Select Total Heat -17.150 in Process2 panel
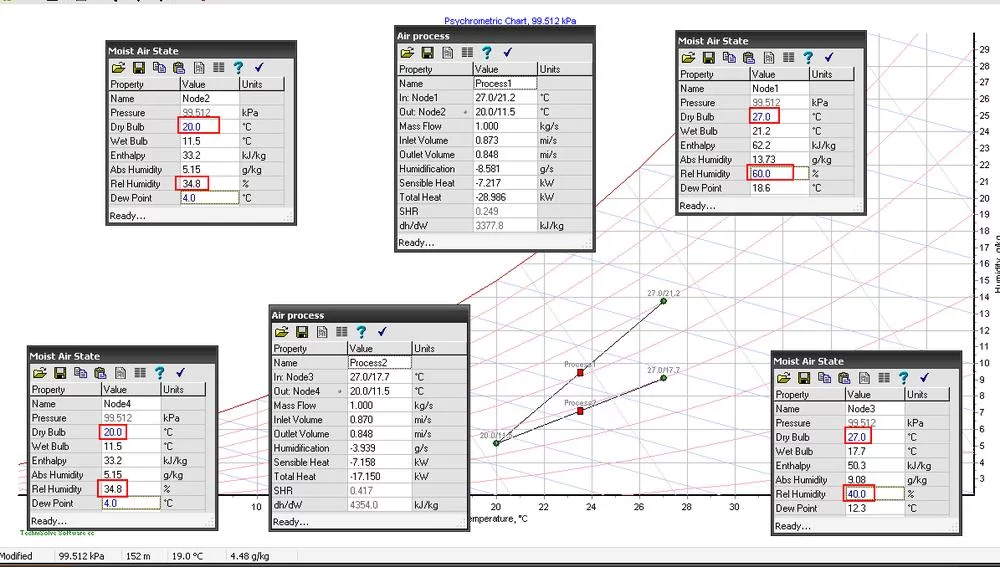The height and width of the screenshot is (567, 1000). tap(379, 476)
